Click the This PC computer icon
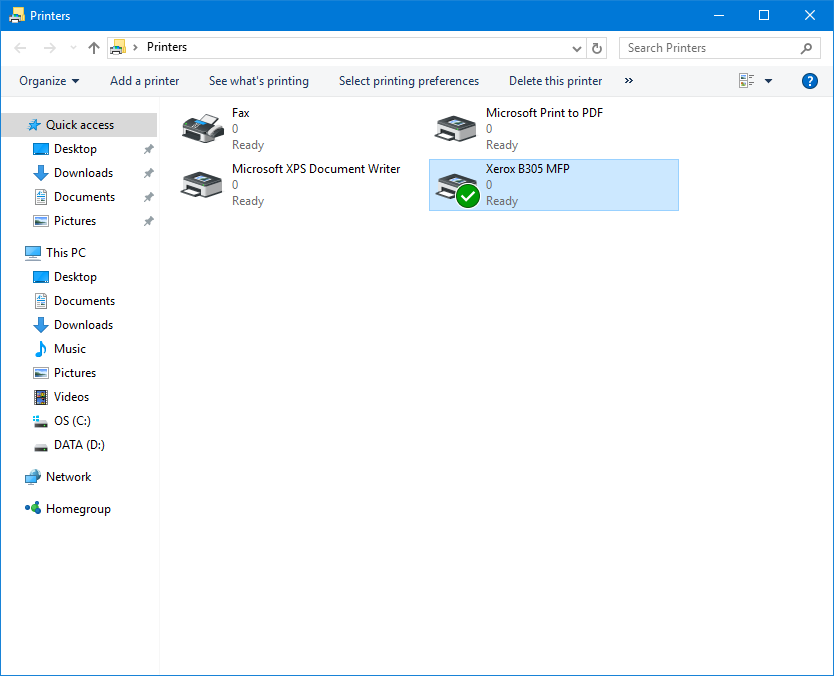The image size is (834, 676). [x=33, y=253]
